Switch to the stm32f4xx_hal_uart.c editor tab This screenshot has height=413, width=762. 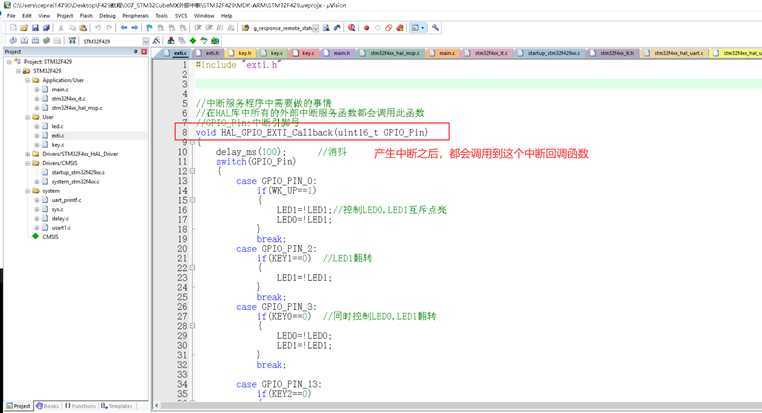click(x=674, y=52)
